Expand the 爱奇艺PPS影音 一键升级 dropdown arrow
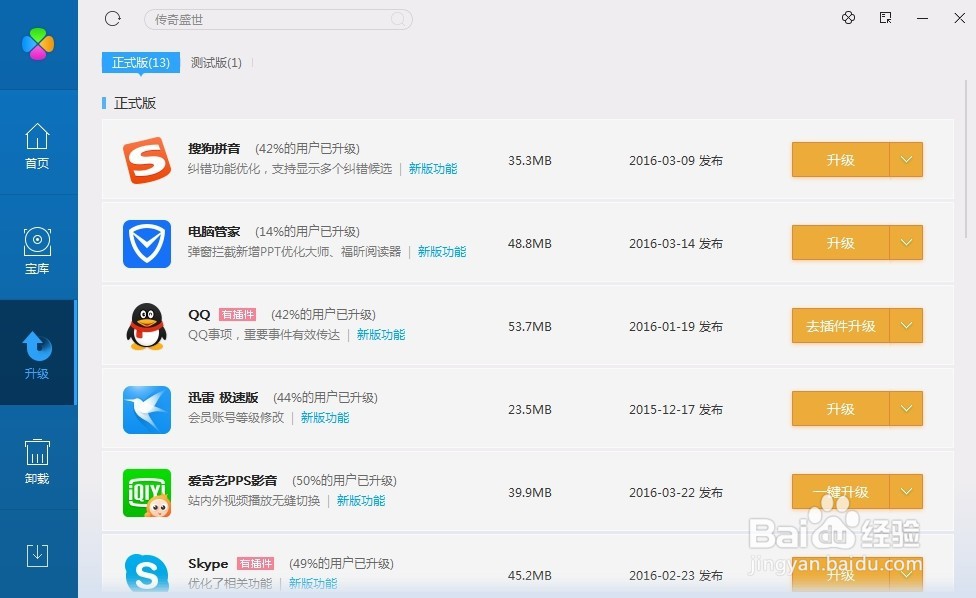 pyautogui.click(x=906, y=492)
